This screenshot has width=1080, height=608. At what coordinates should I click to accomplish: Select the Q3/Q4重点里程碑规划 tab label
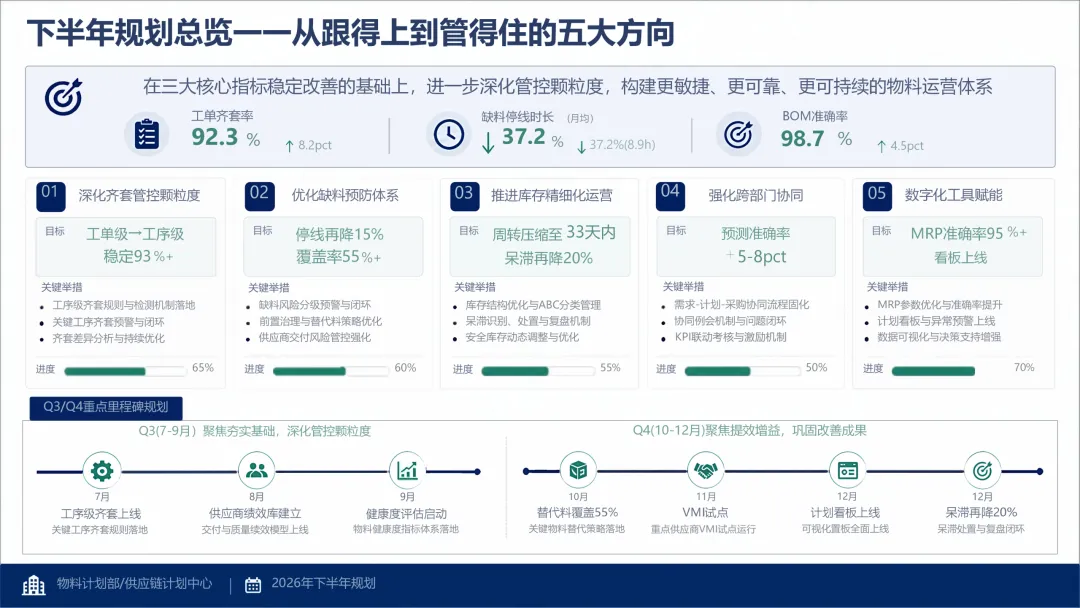(106, 407)
